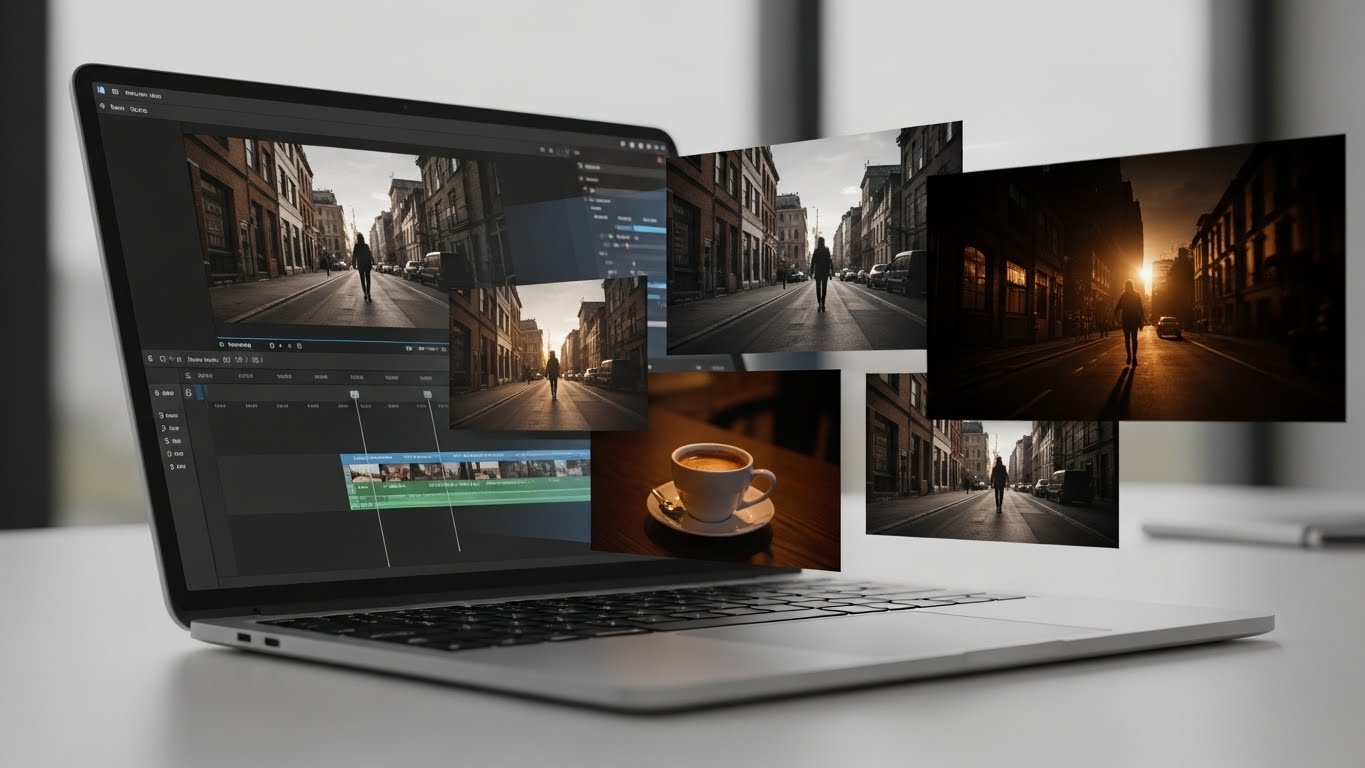Toggle the last track in the track list
This screenshot has width=1365, height=768.
click(x=174, y=466)
